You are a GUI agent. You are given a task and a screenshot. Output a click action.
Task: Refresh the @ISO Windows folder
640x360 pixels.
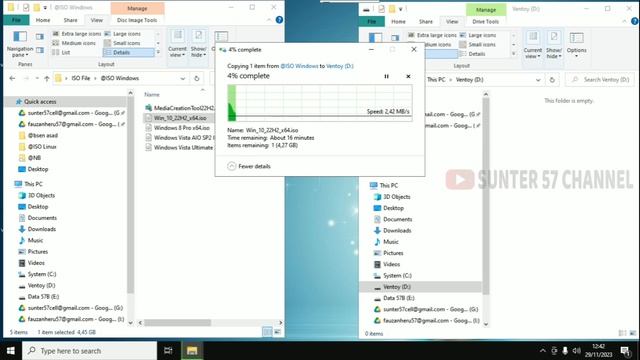[197, 78]
